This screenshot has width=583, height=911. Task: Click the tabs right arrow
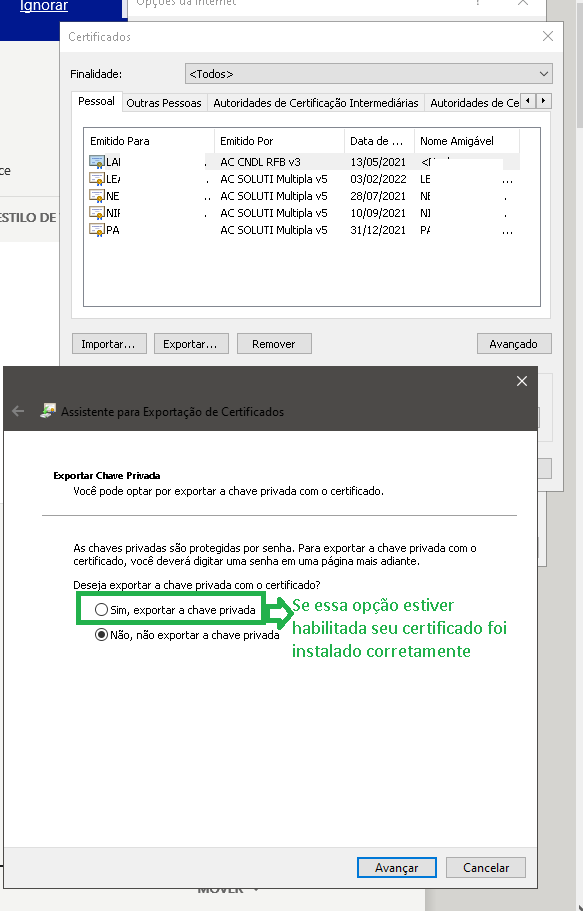(543, 101)
